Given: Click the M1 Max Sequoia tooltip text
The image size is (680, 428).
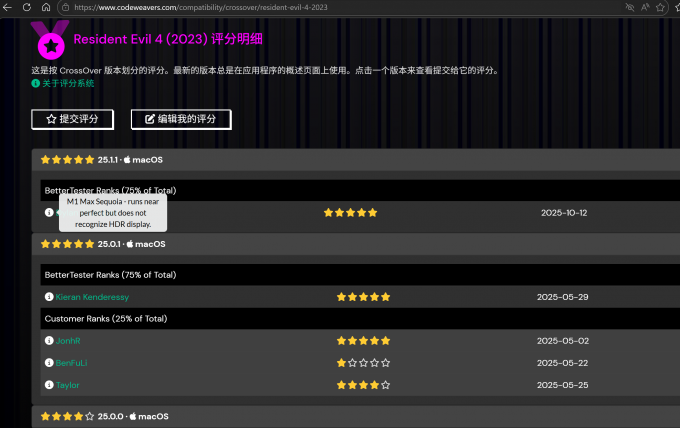Looking at the screenshot, I should point(113,213).
